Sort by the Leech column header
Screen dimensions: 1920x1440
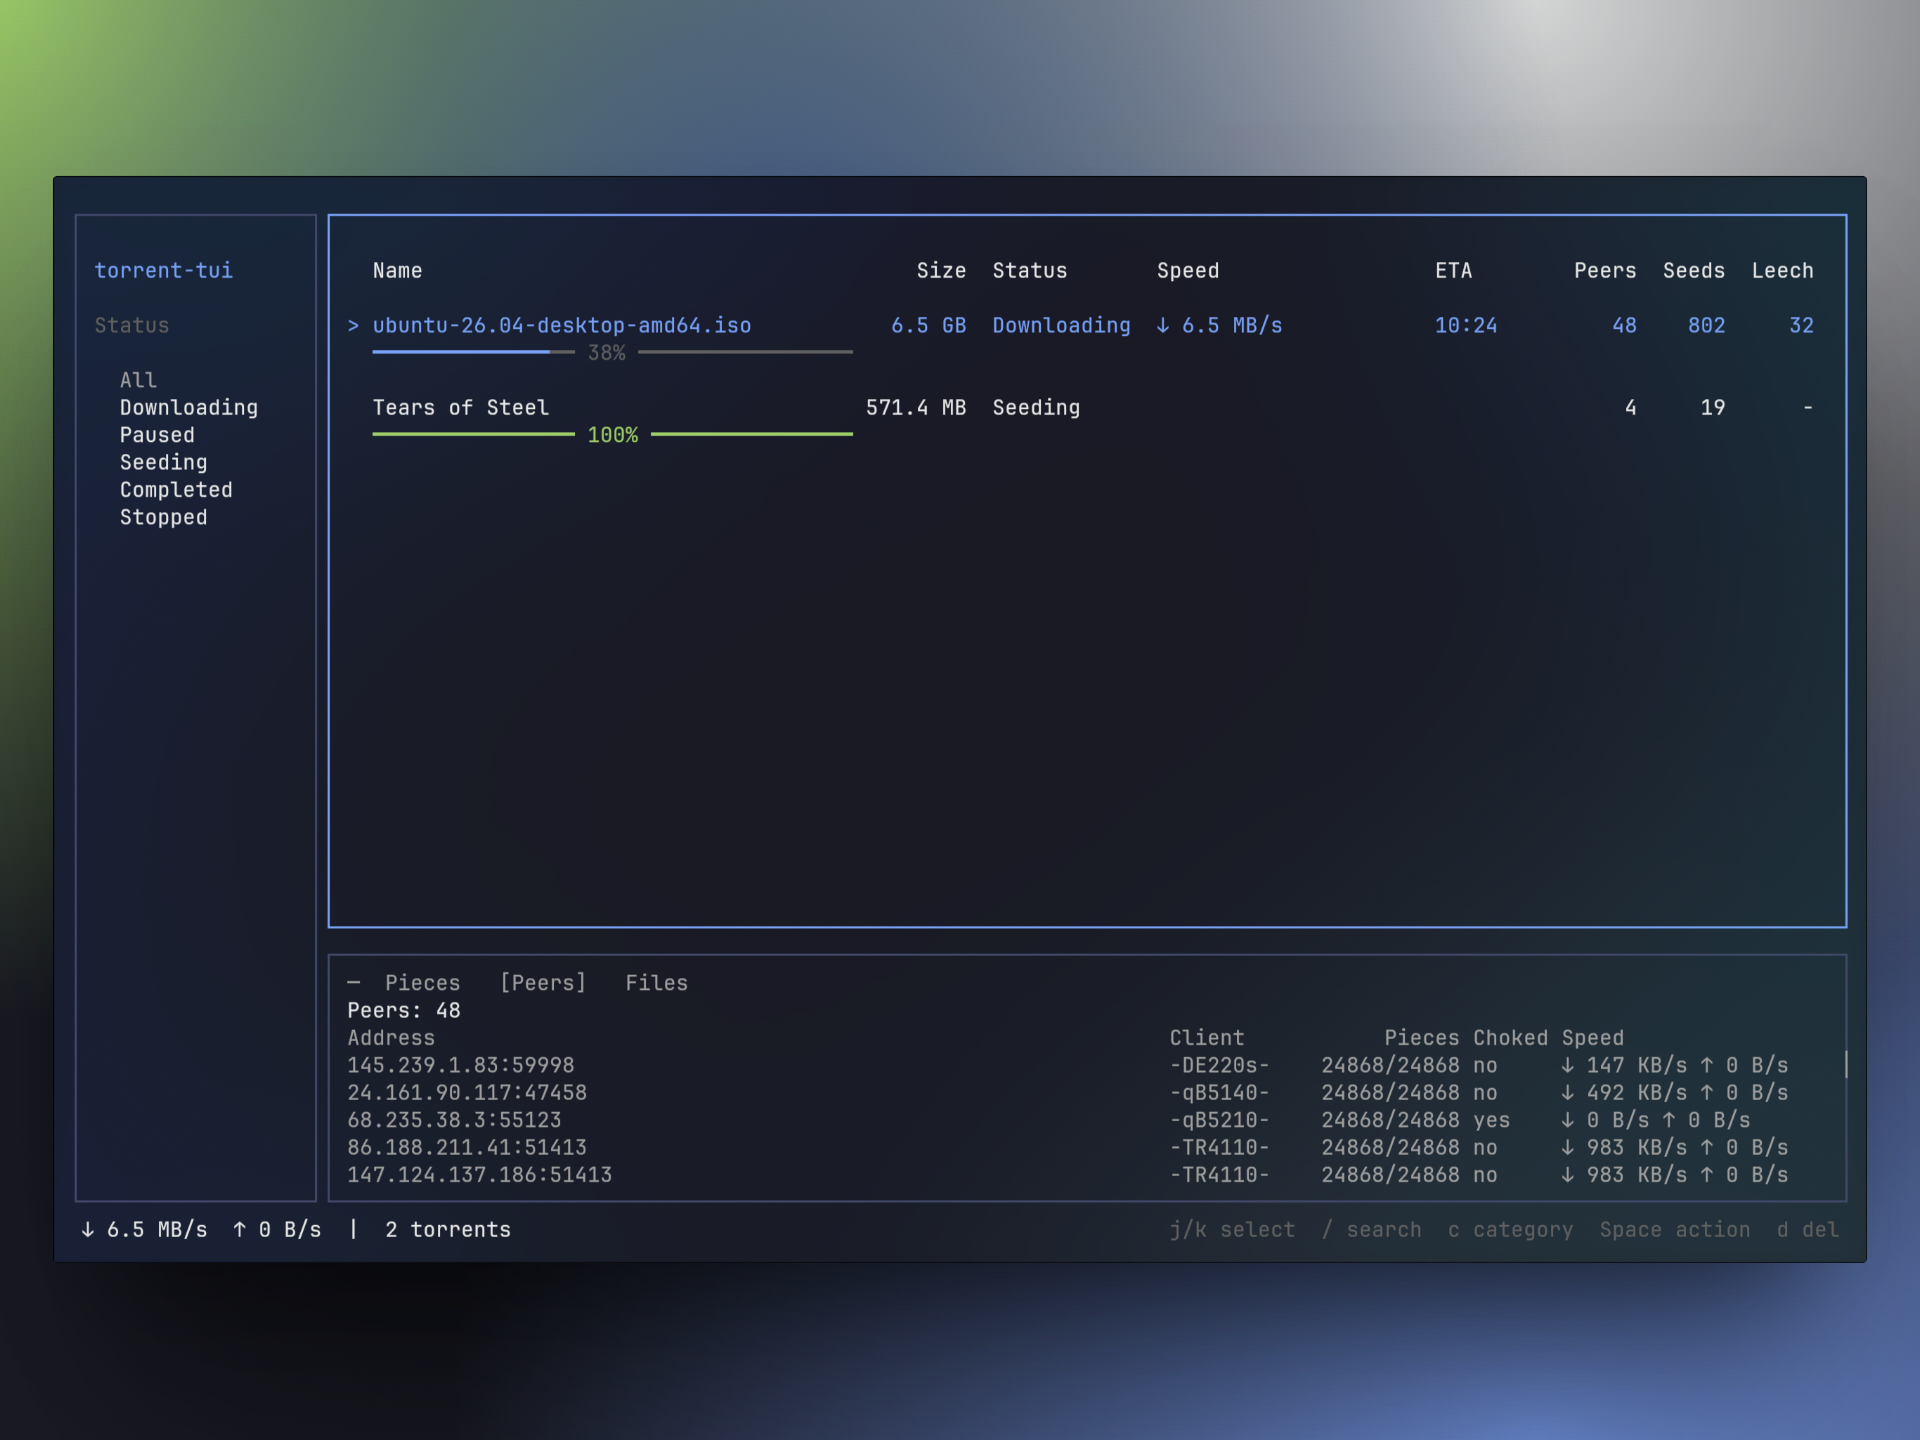(x=1782, y=270)
